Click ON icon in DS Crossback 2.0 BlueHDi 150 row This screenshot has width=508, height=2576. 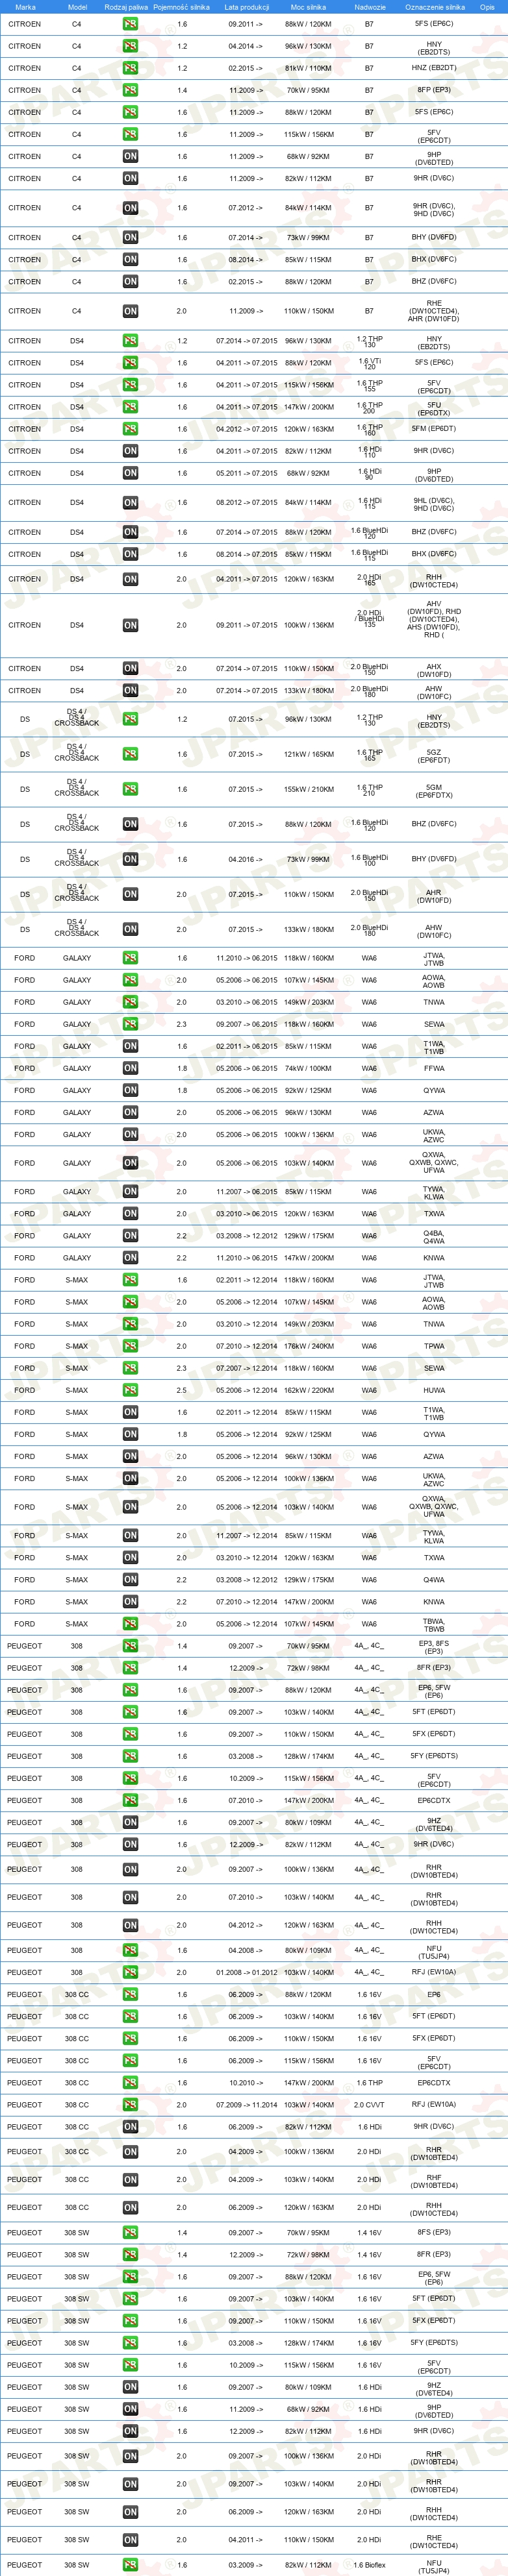pos(130,895)
